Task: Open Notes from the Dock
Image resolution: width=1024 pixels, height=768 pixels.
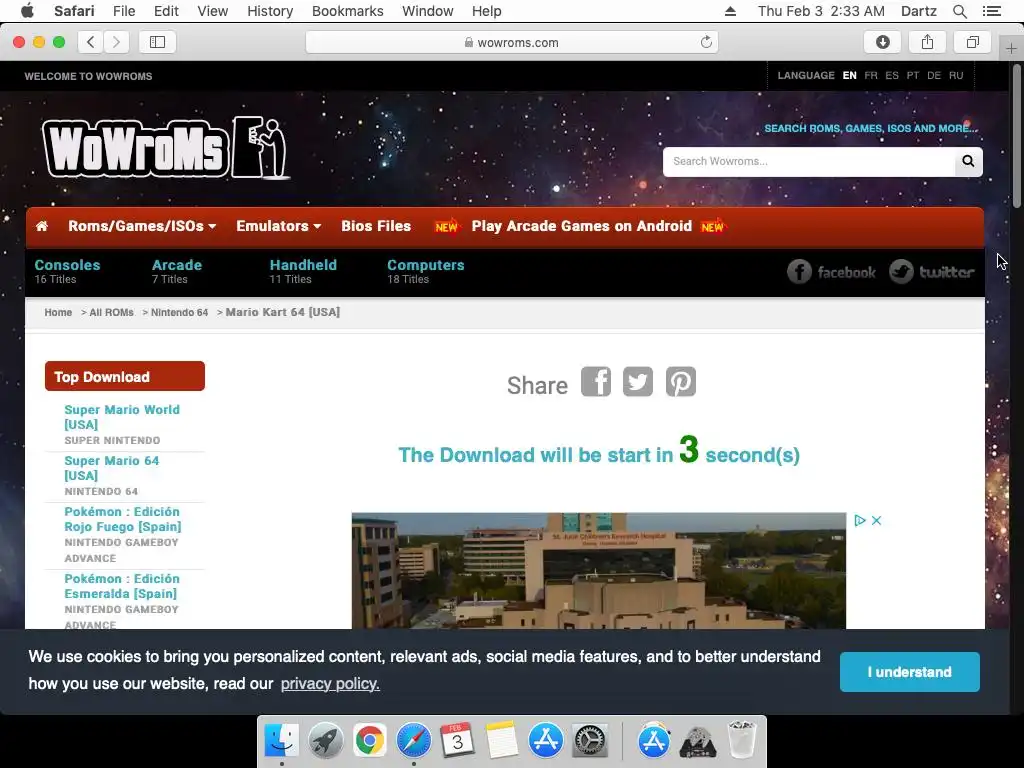Action: (x=502, y=741)
